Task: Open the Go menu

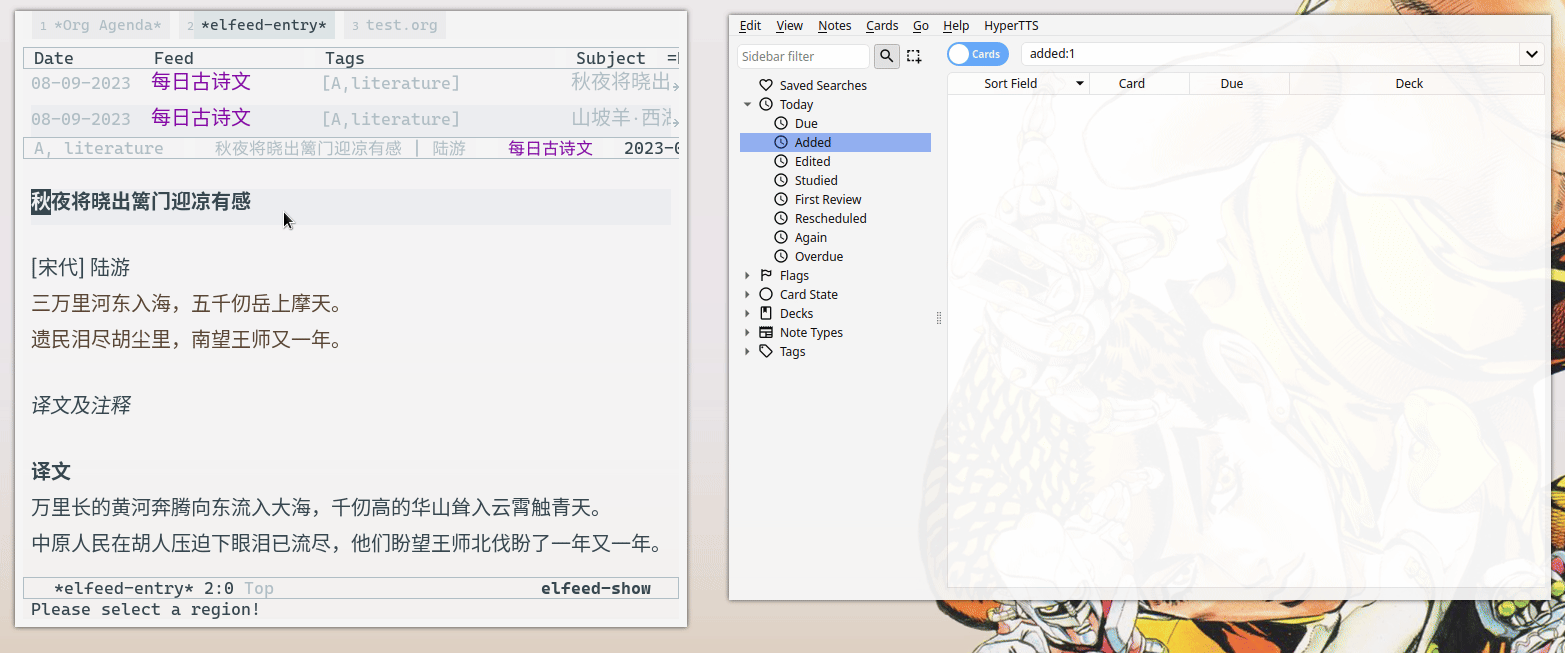Action: pyautogui.click(x=920, y=25)
